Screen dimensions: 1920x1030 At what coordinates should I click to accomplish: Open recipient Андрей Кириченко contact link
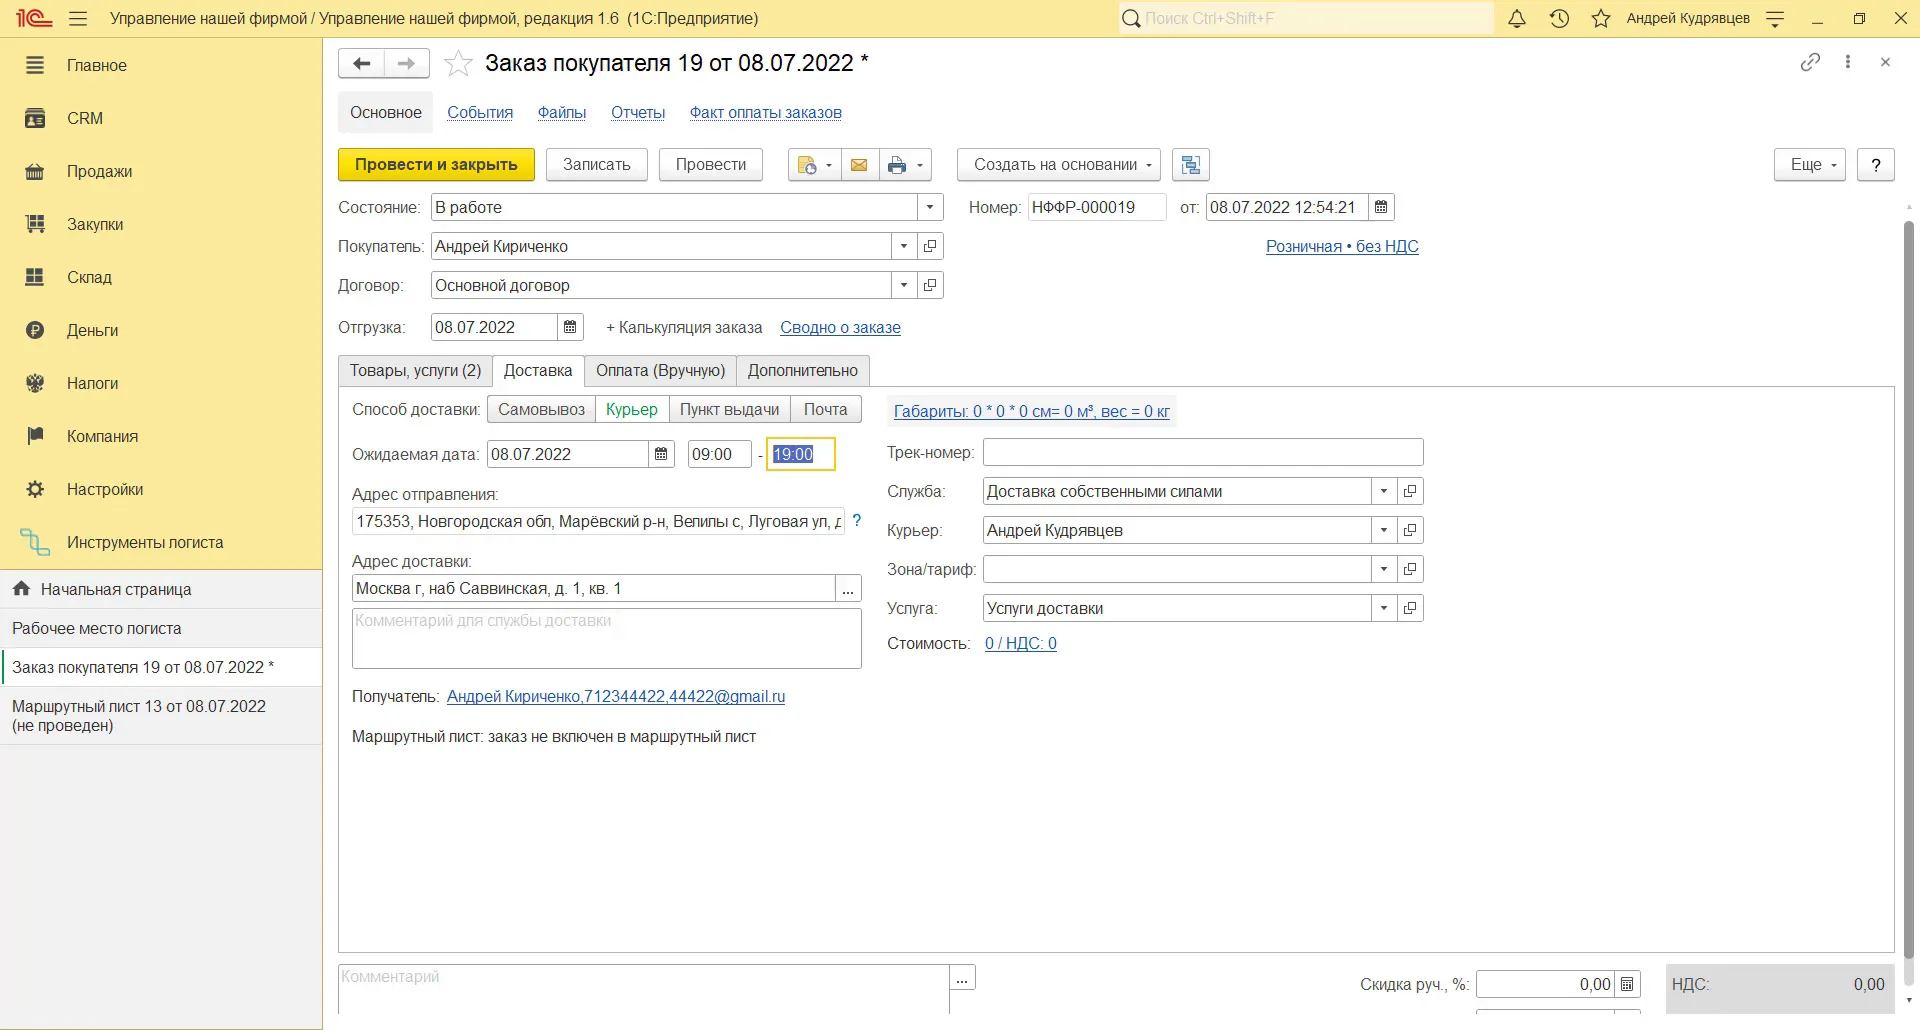[x=616, y=696]
